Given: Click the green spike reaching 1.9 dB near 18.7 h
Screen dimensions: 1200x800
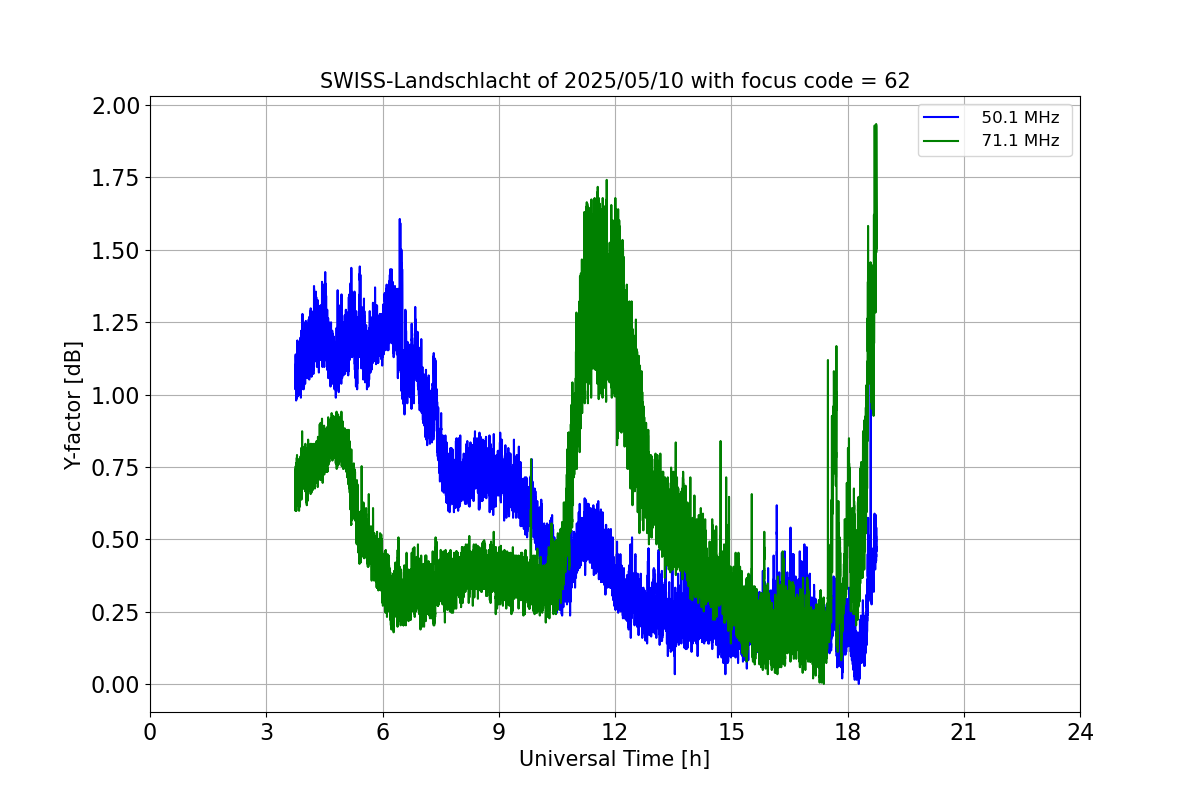Looking at the screenshot, I should pos(875,127).
